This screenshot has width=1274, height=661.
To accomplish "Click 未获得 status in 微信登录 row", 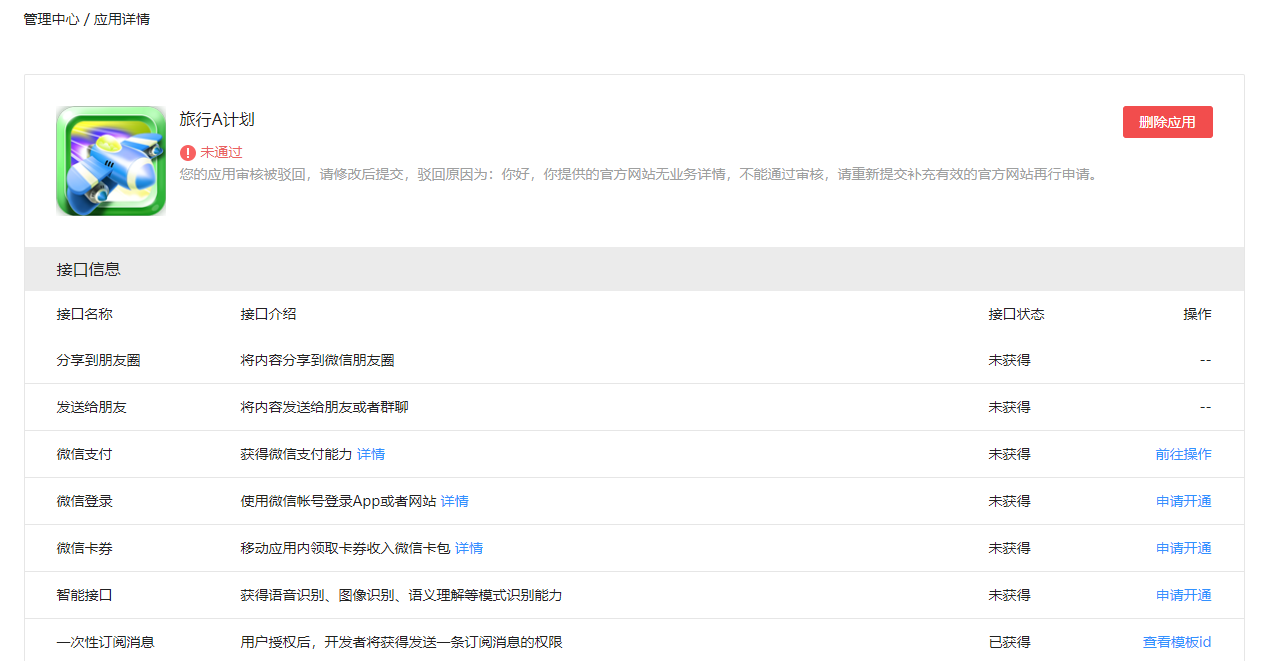I will pos(1009,501).
